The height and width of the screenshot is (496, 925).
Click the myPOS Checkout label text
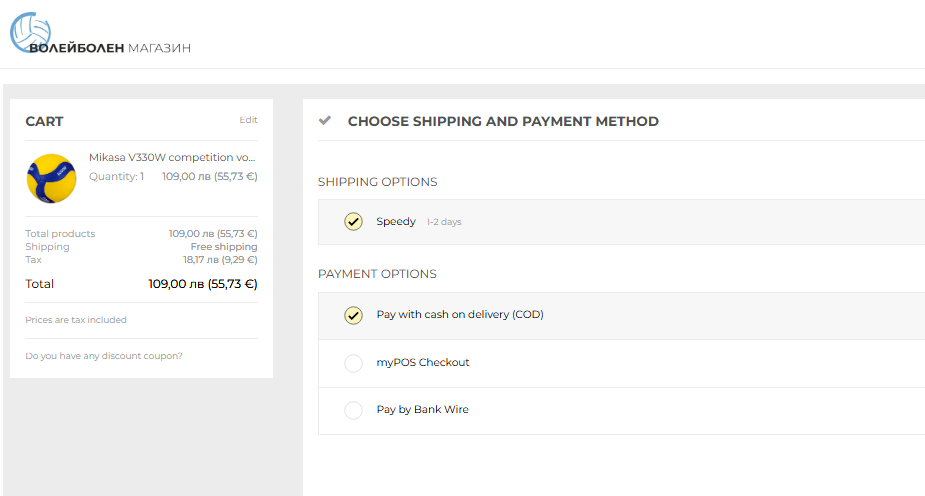pos(423,362)
